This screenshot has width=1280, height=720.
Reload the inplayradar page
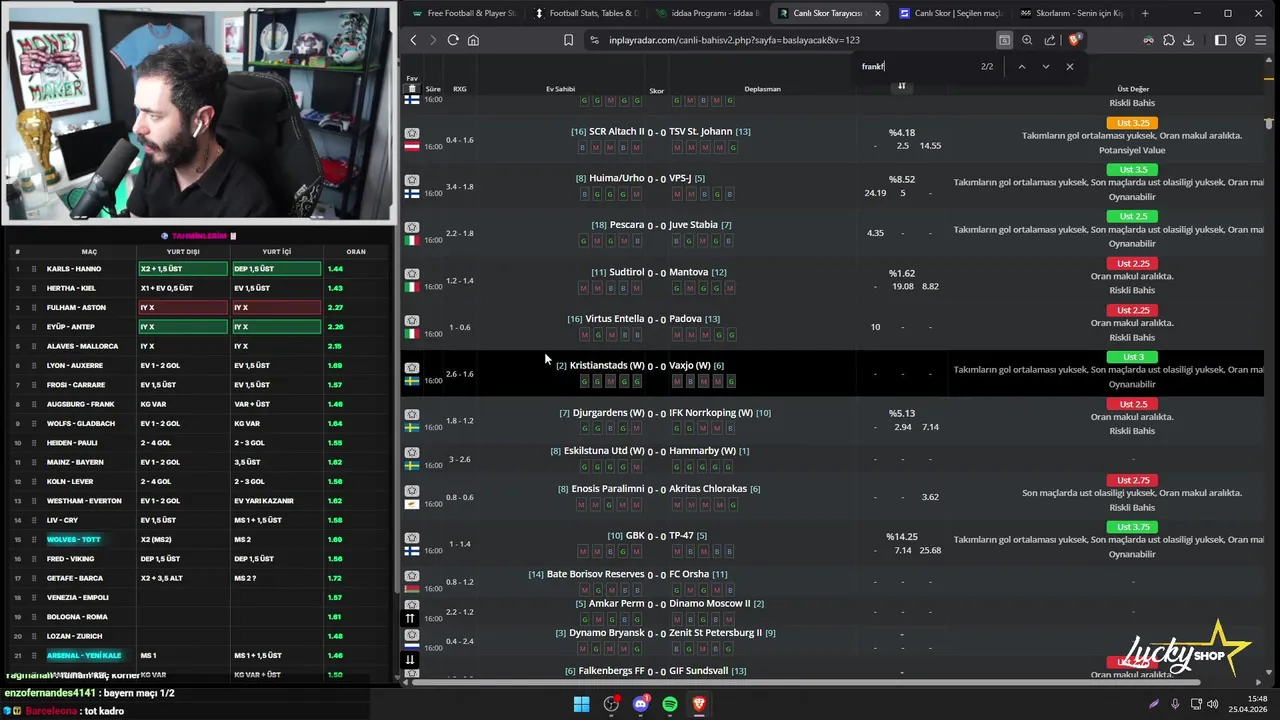coord(453,40)
